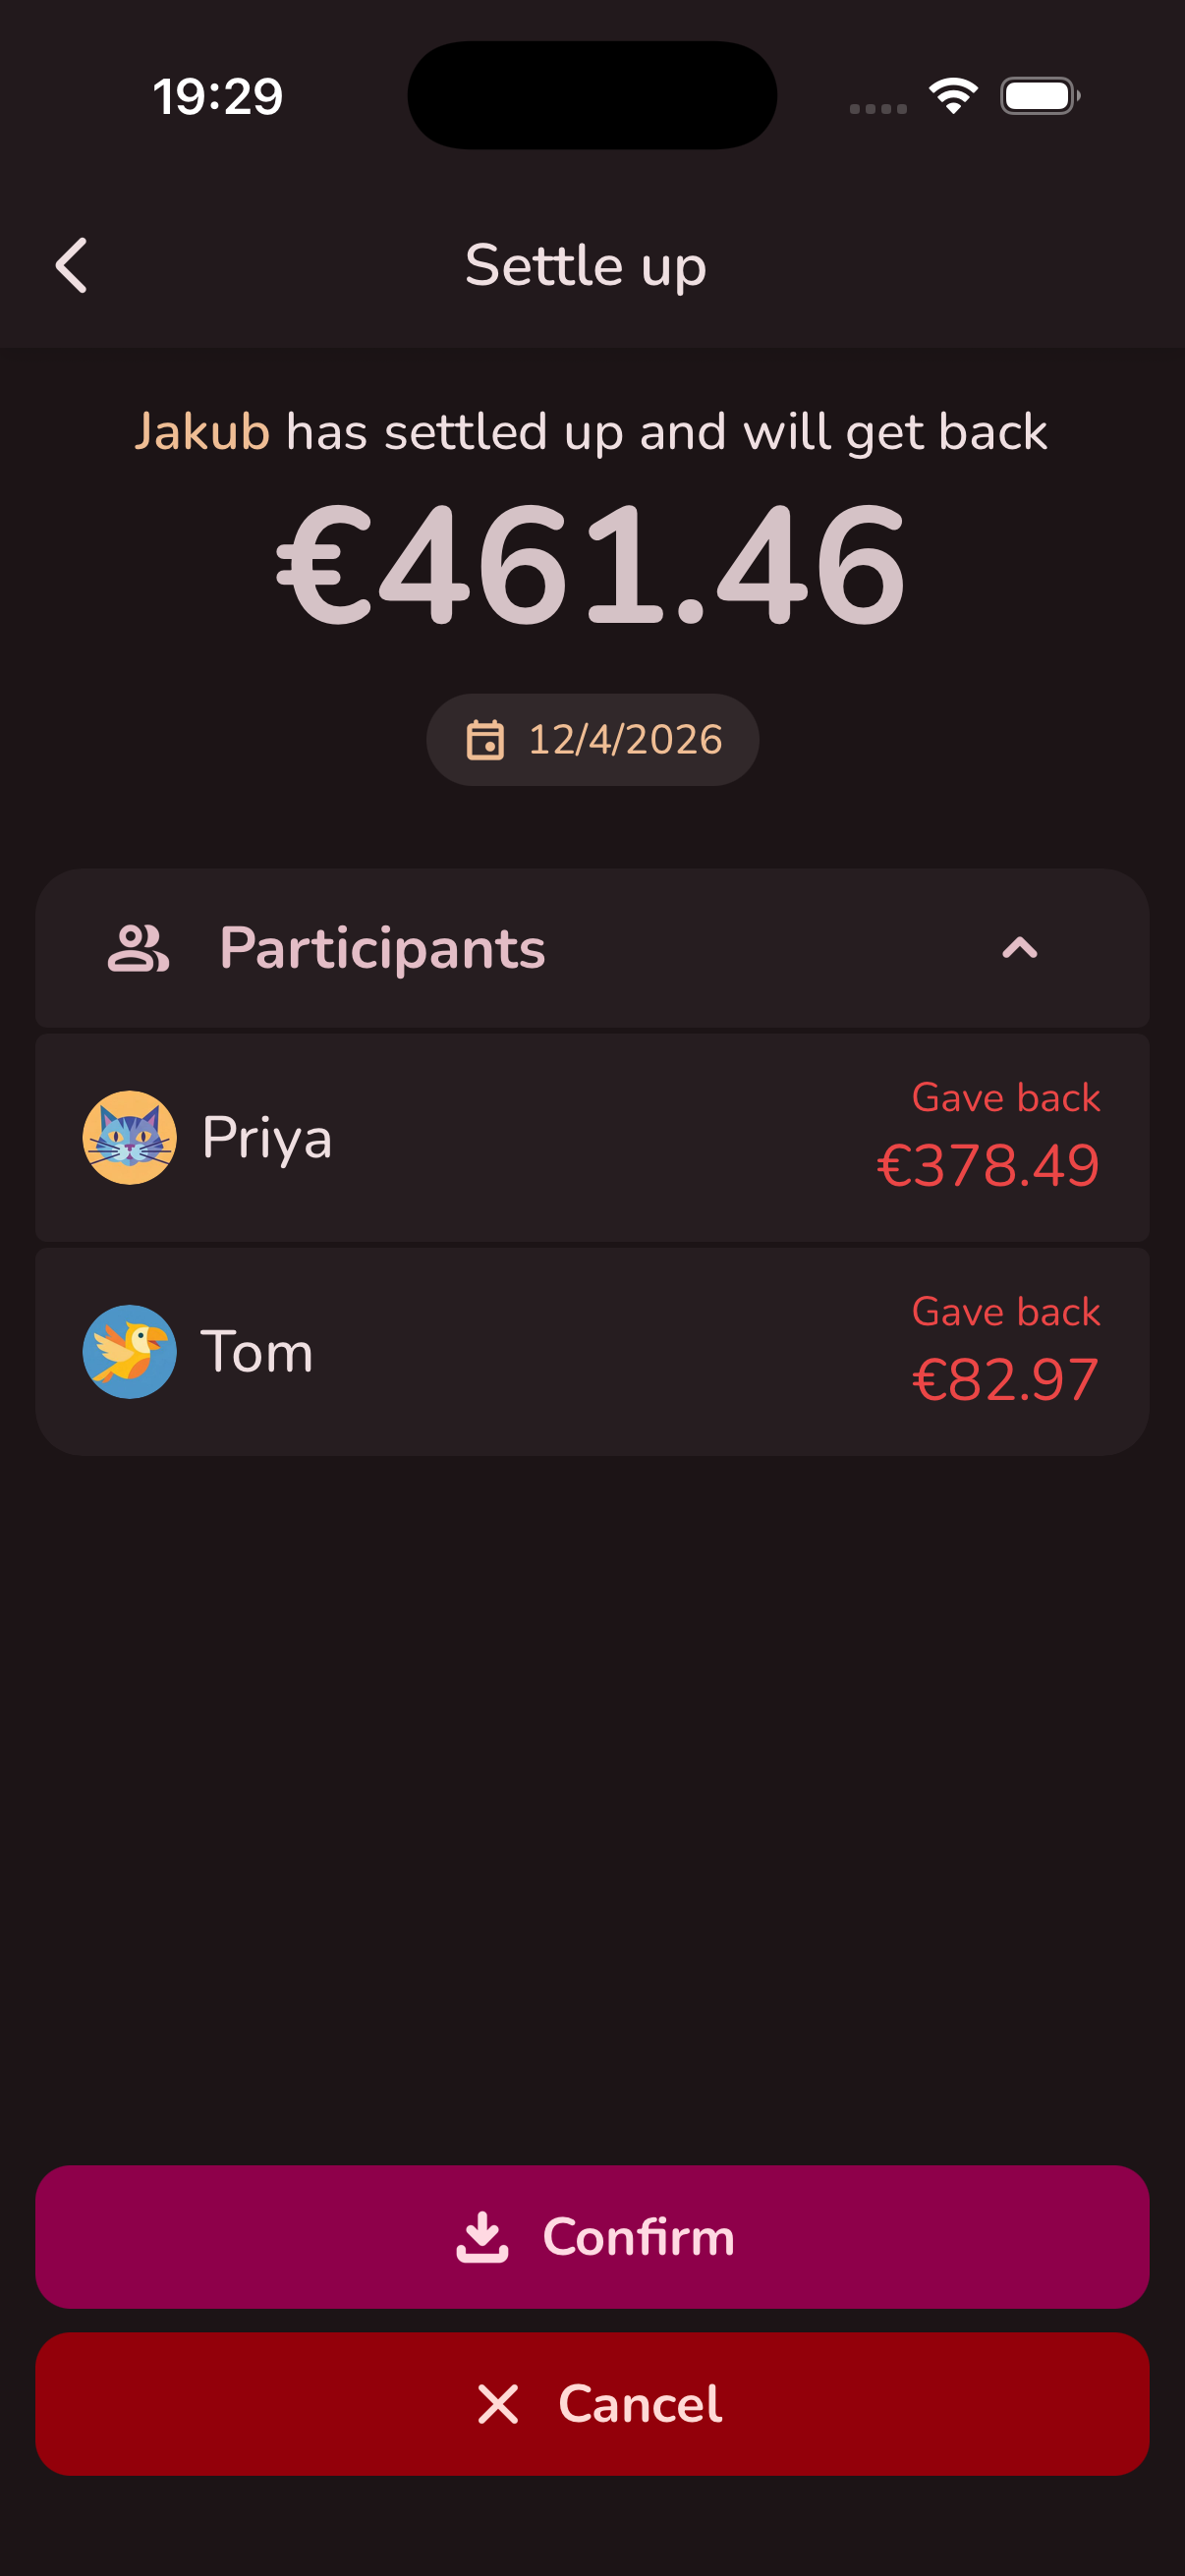The width and height of the screenshot is (1185, 2576).
Task: Click the calendar icon in date chip
Action: click(485, 740)
